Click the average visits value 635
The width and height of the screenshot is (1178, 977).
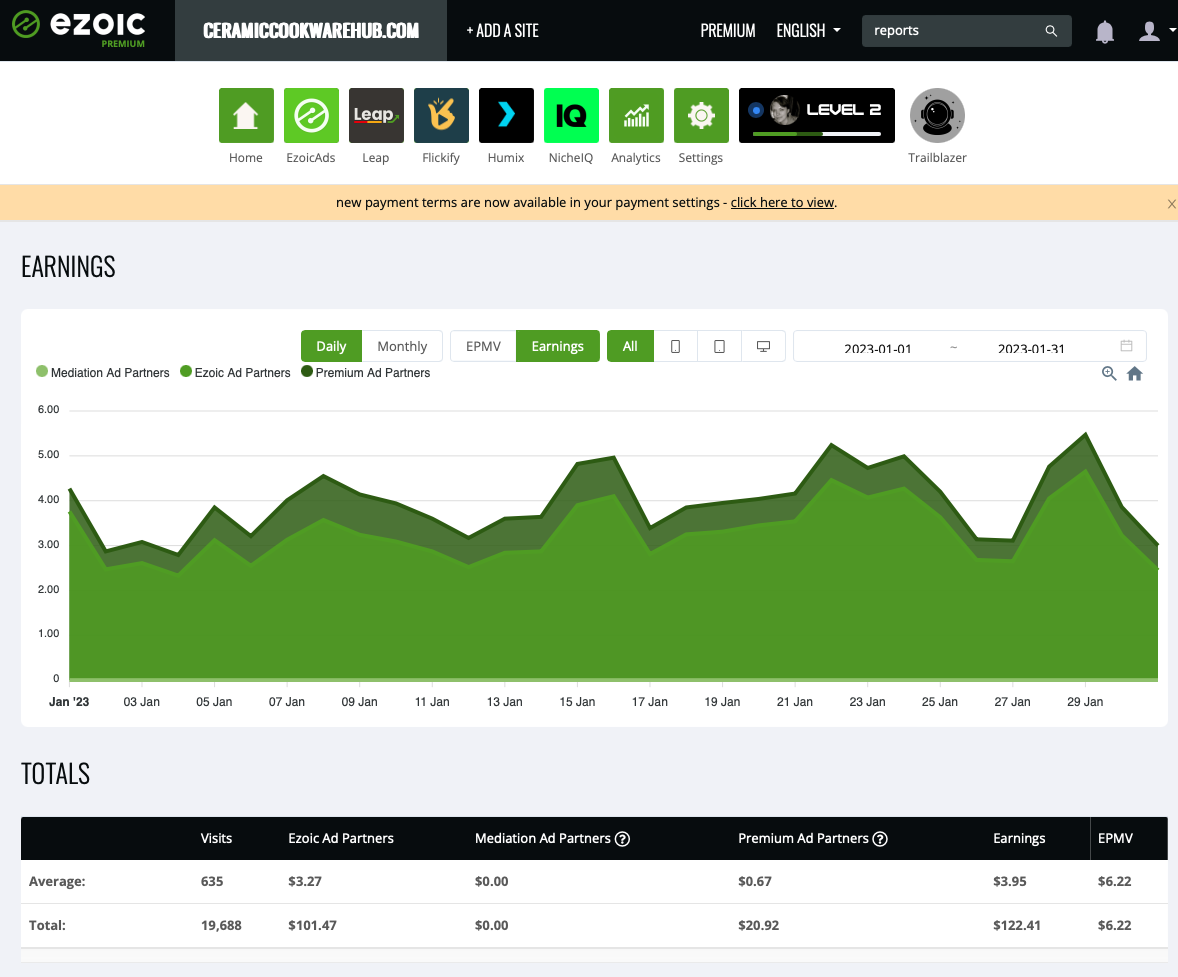212,881
